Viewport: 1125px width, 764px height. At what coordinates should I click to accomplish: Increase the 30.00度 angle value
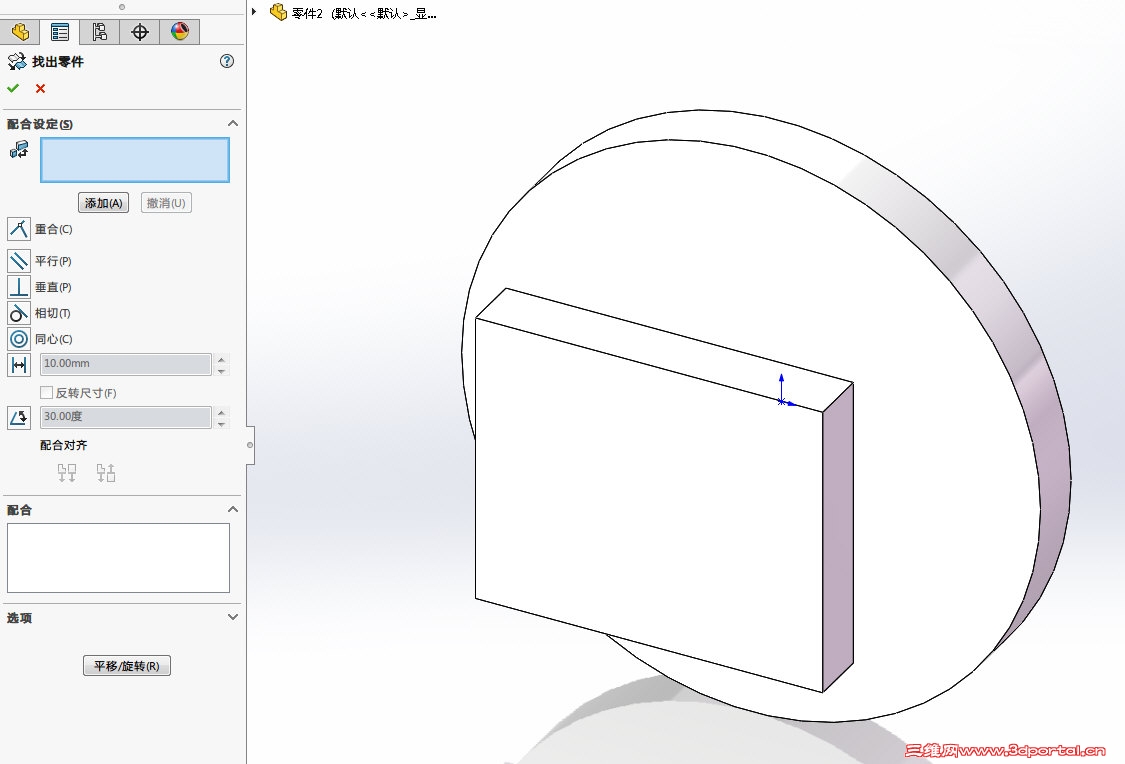[x=222, y=412]
